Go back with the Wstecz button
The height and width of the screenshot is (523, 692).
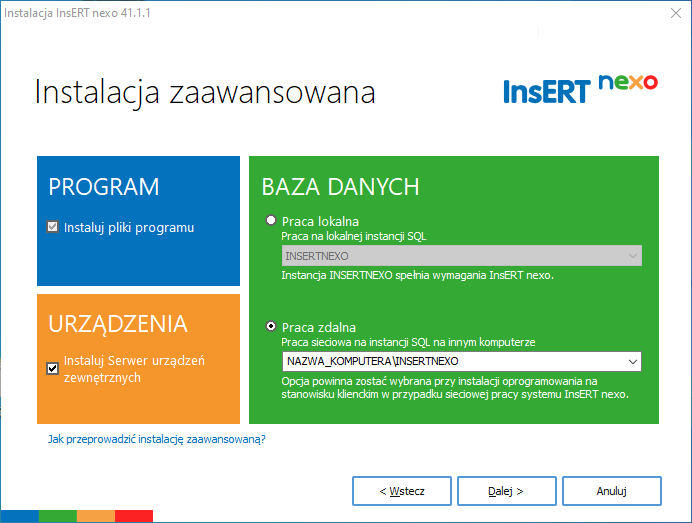point(402,491)
